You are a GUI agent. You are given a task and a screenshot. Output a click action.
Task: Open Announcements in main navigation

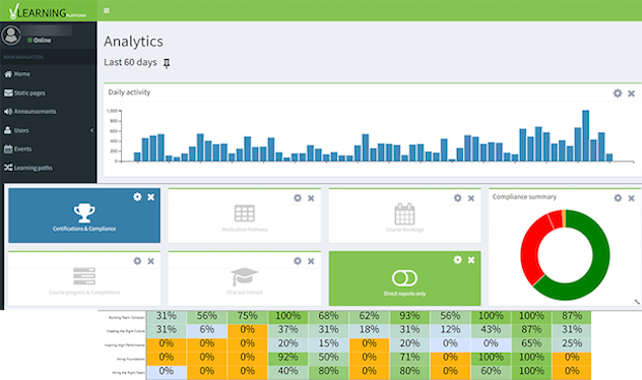pyautogui.click(x=30, y=111)
